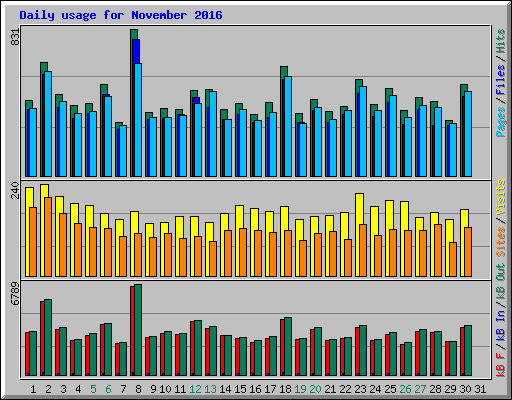
Task: Click the green kB Out bar for day 18
Action: (x=288, y=347)
